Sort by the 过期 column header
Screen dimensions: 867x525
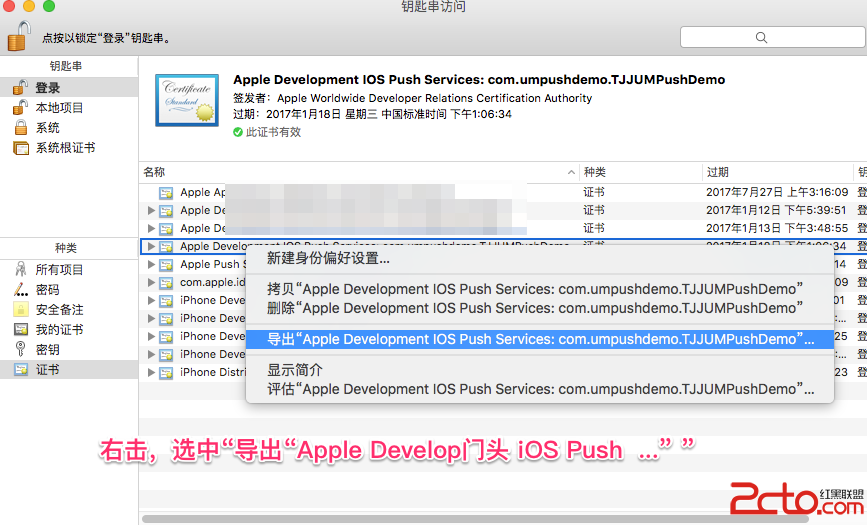(x=778, y=172)
